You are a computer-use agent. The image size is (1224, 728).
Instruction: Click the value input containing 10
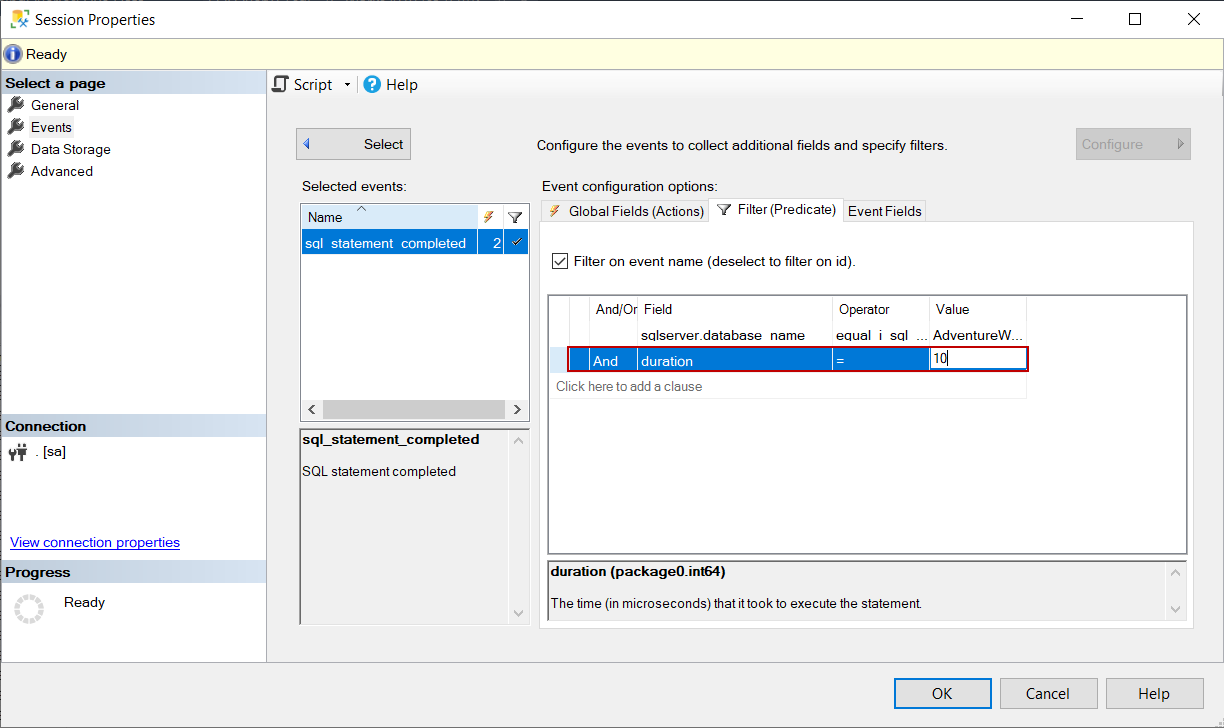pyautogui.click(x=978, y=359)
